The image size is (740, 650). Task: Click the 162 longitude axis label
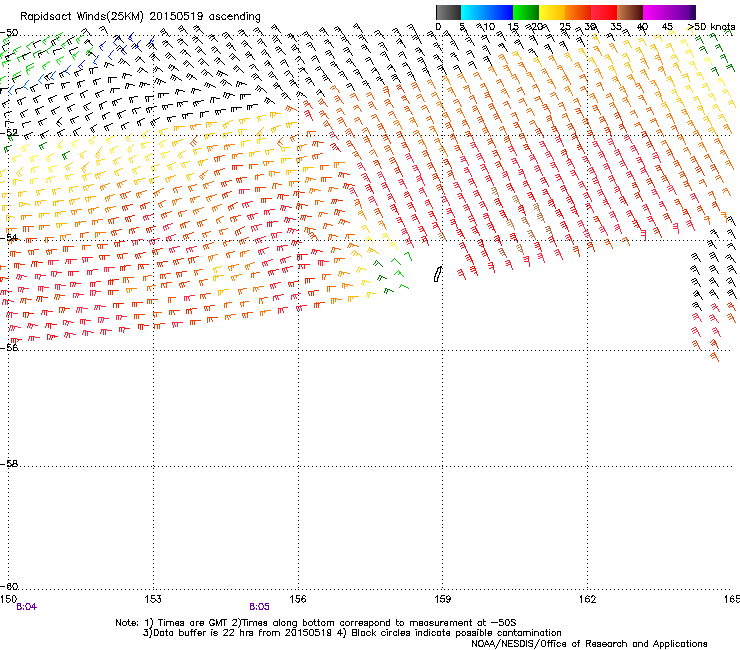pos(587,599)
